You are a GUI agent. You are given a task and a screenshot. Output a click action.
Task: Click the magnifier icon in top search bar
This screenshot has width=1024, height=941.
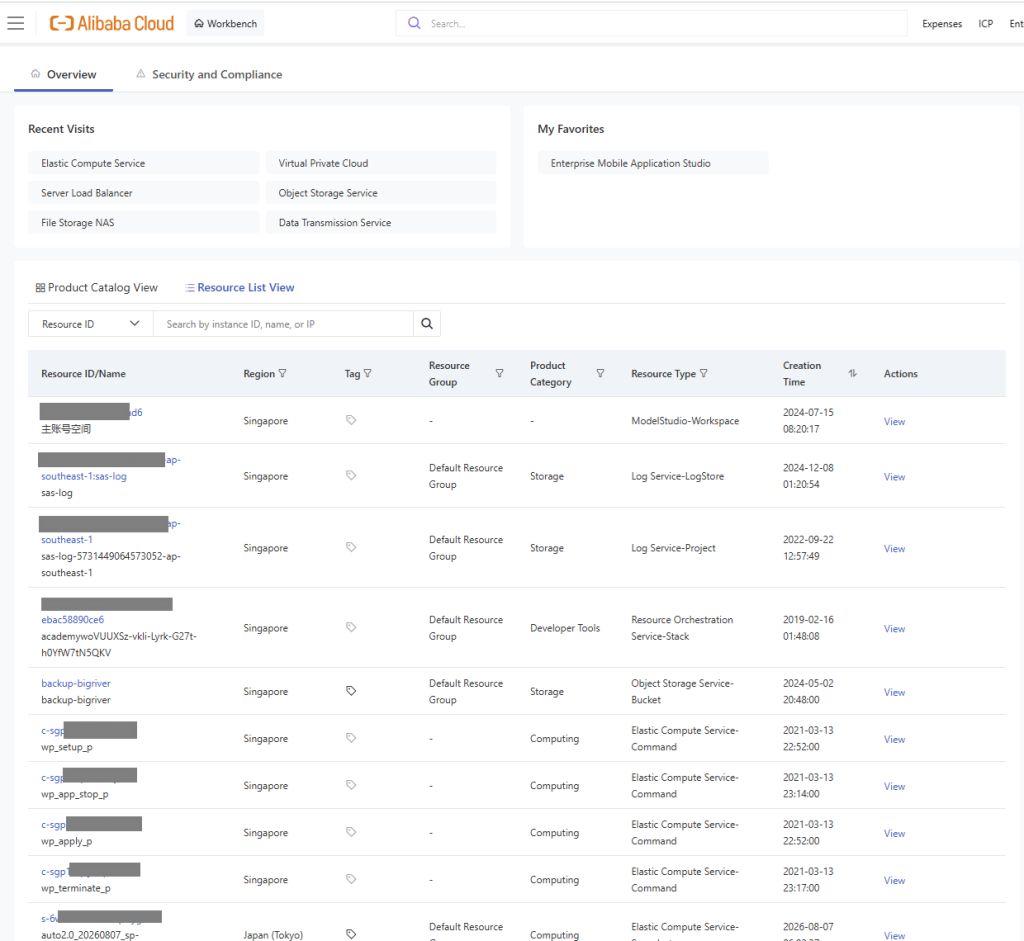[414, 24]
